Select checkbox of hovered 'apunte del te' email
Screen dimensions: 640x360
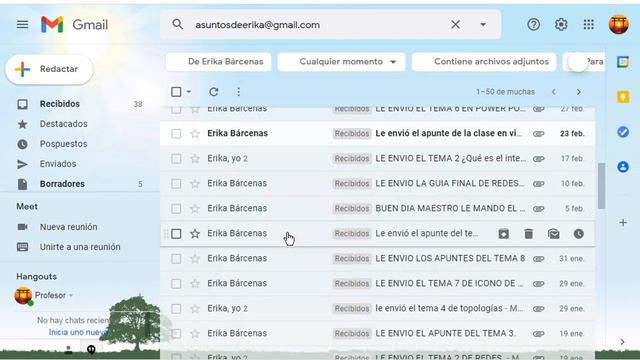[x=176, y=233]
